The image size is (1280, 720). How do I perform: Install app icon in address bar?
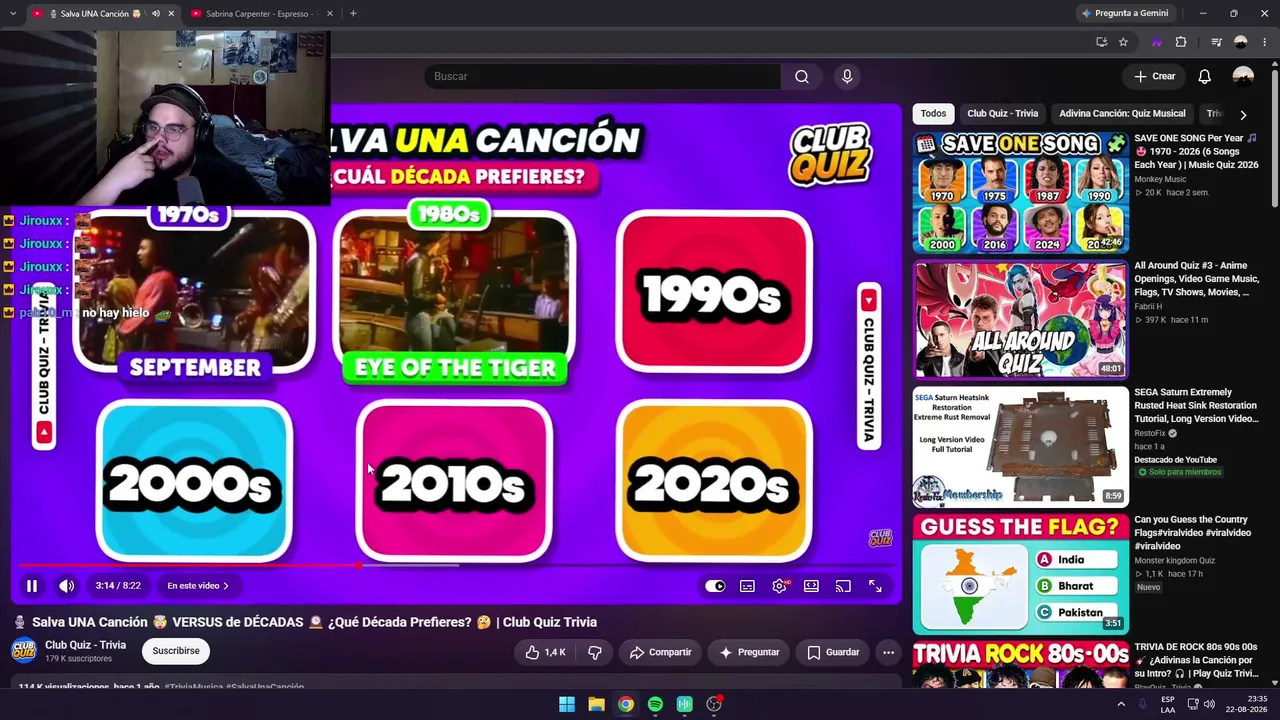tap(1101, 42)
